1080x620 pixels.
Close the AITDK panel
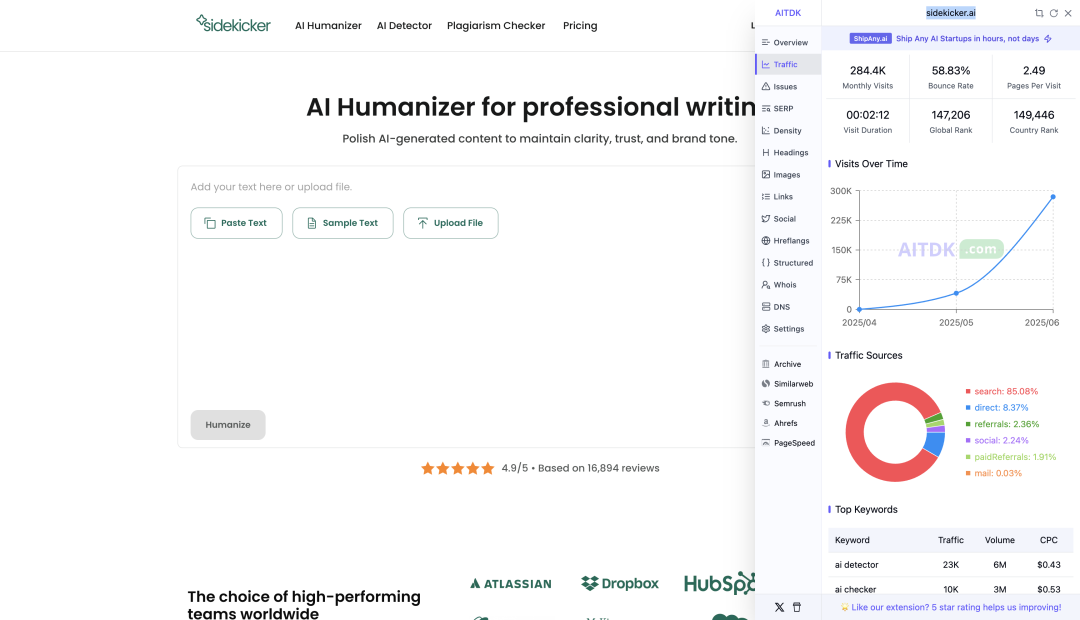1068,13
